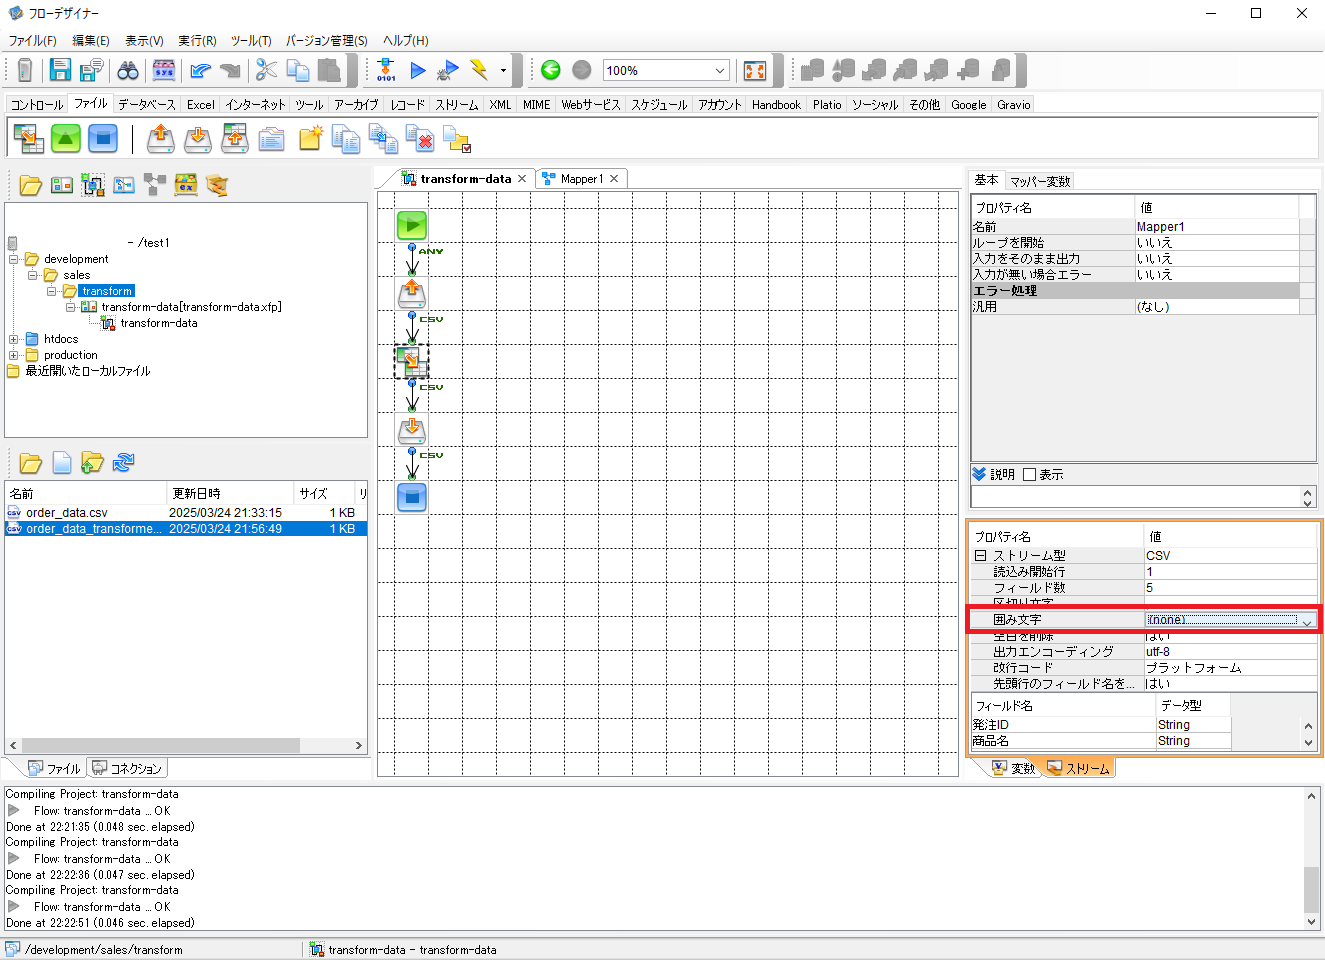Click the scissors cut icon
This screenshot has width=1325, height=960.
pyautogui.click(x=266, y=70)
